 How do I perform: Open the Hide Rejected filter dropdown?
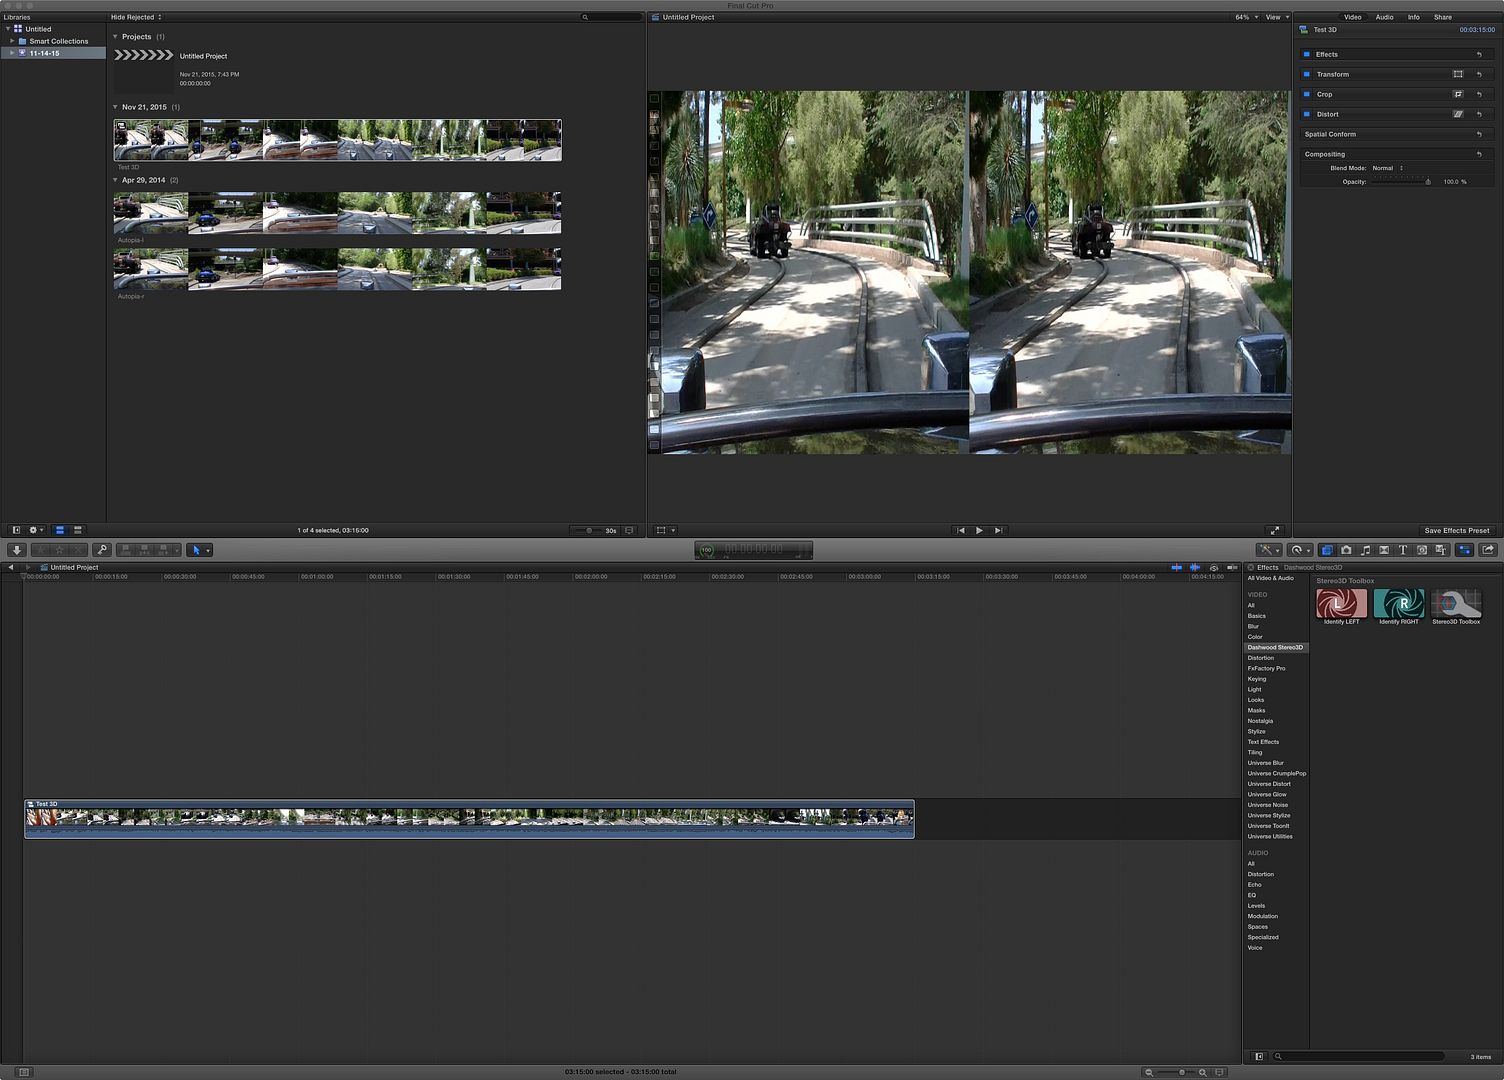136,17
